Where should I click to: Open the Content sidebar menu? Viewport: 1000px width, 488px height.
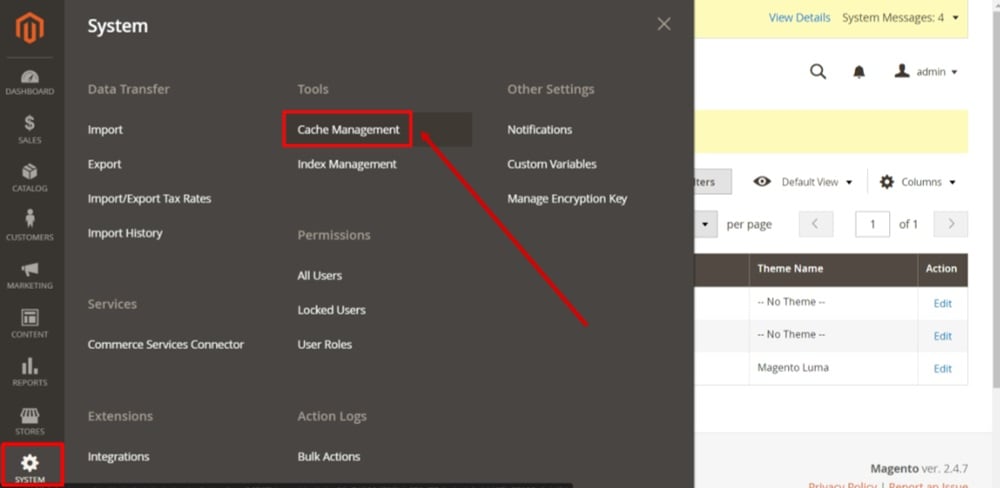(30, 323)
